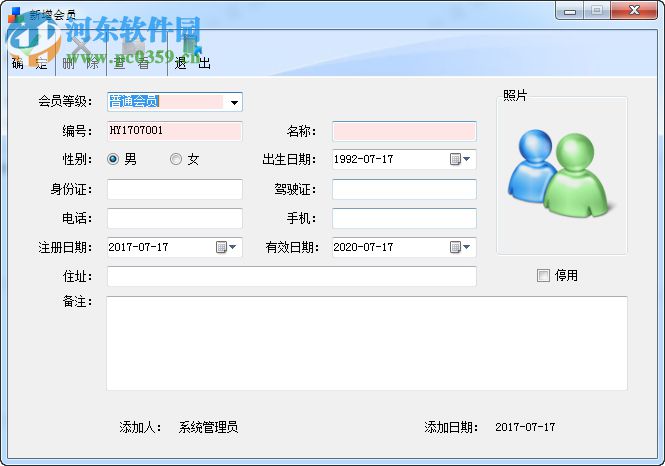Click the 有效日期 date text 2020-07-17
Viewport: 665px width, 466px height.
pyautogui.click(x=363, y=247)
